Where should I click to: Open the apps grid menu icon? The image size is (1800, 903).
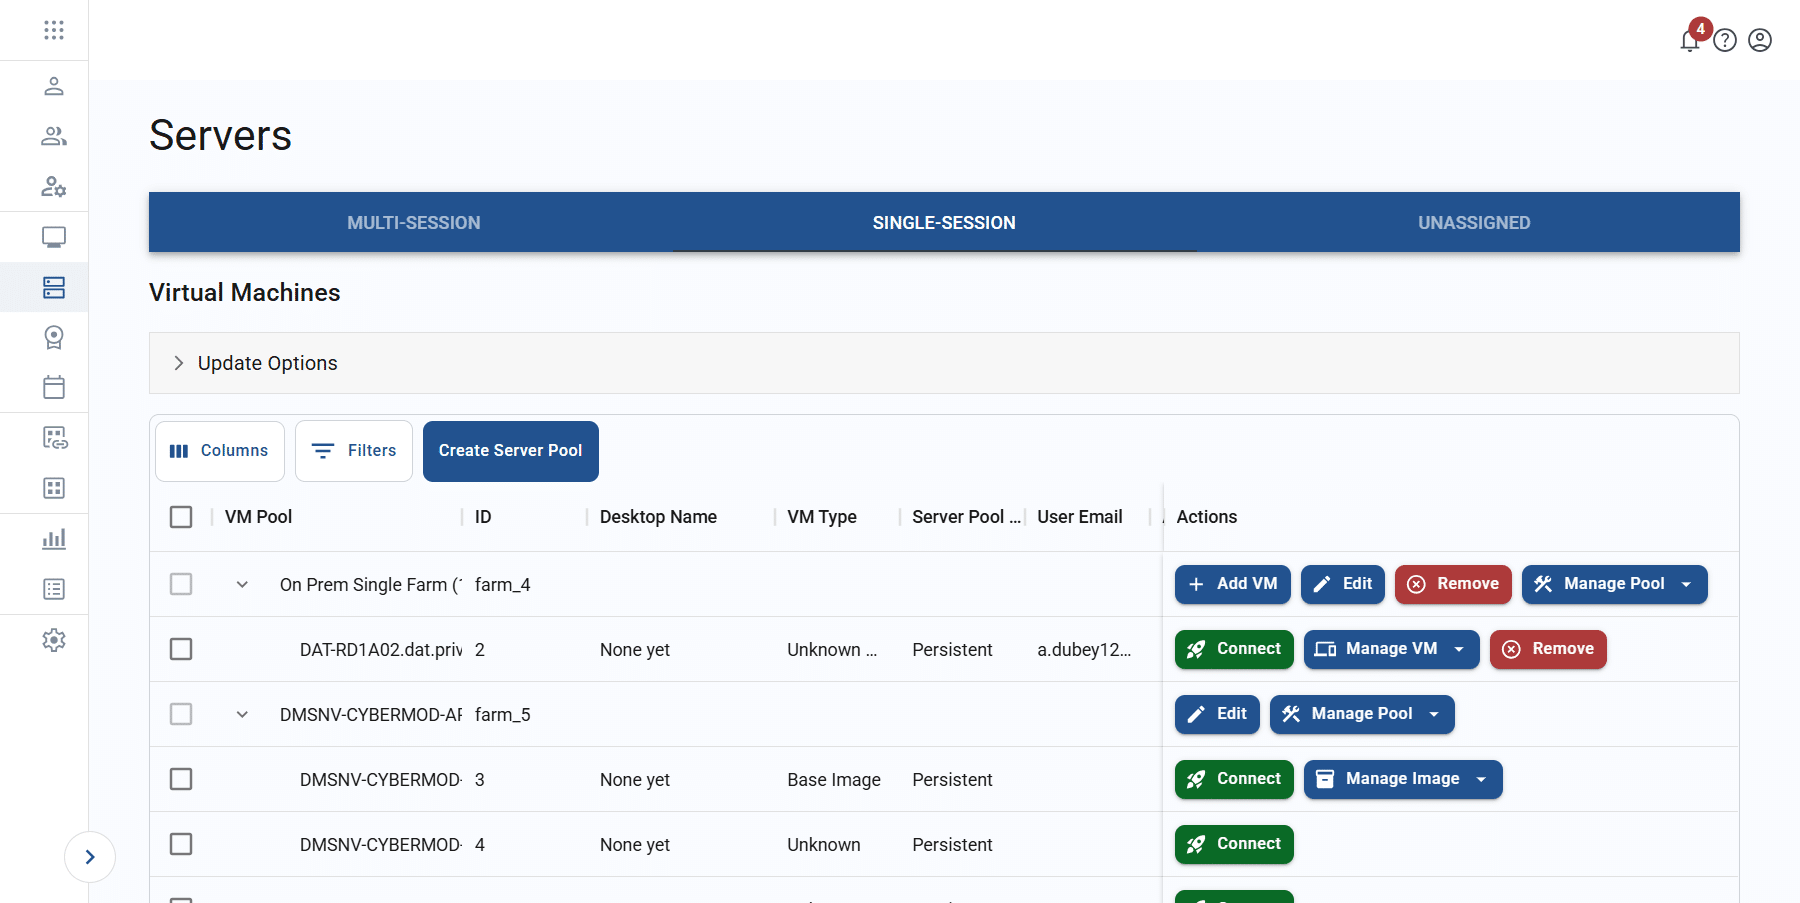click(x=54, y=30)
